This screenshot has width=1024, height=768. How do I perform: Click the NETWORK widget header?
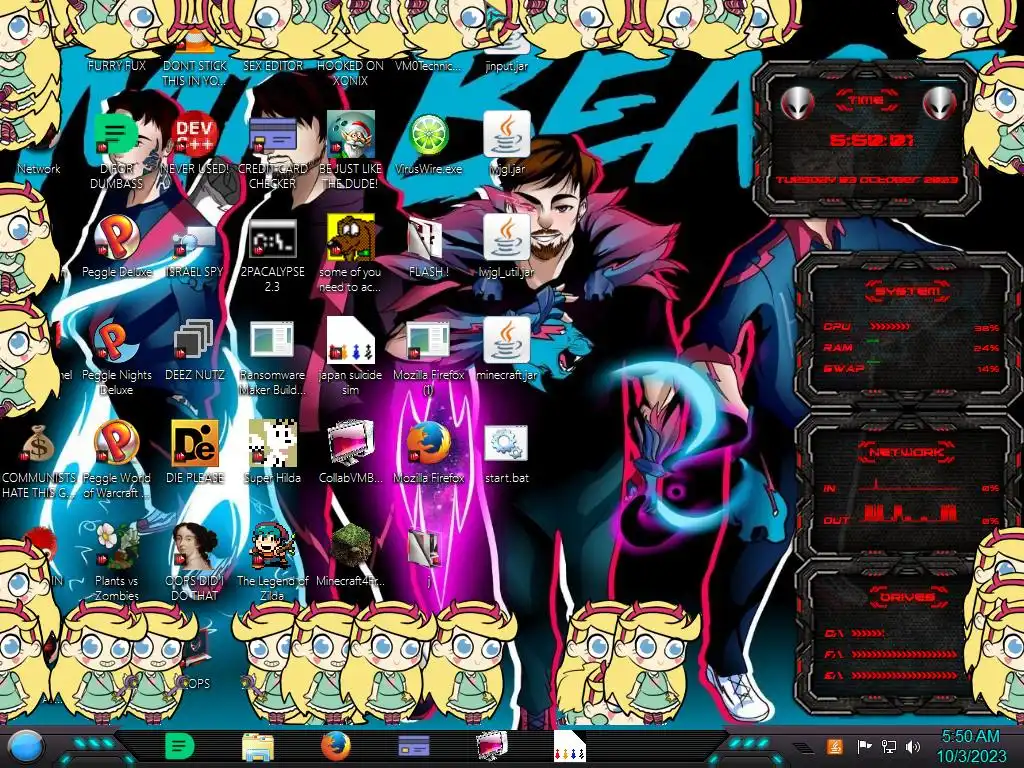pyautogui.click(x=906, y=452)
